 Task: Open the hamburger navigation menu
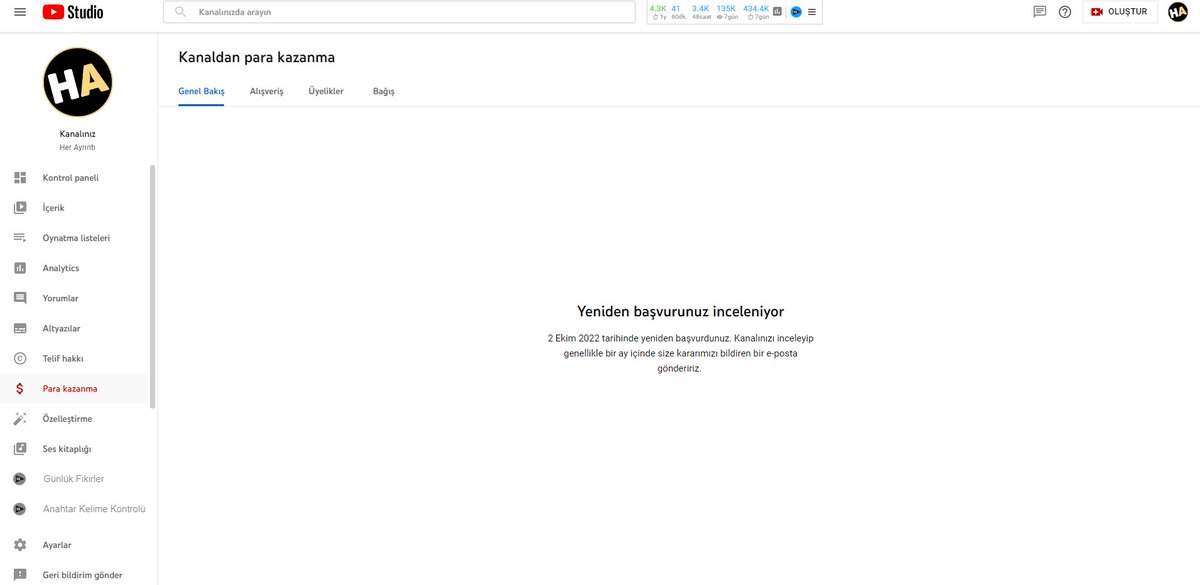pyautogui.click(x=20, y=12)
